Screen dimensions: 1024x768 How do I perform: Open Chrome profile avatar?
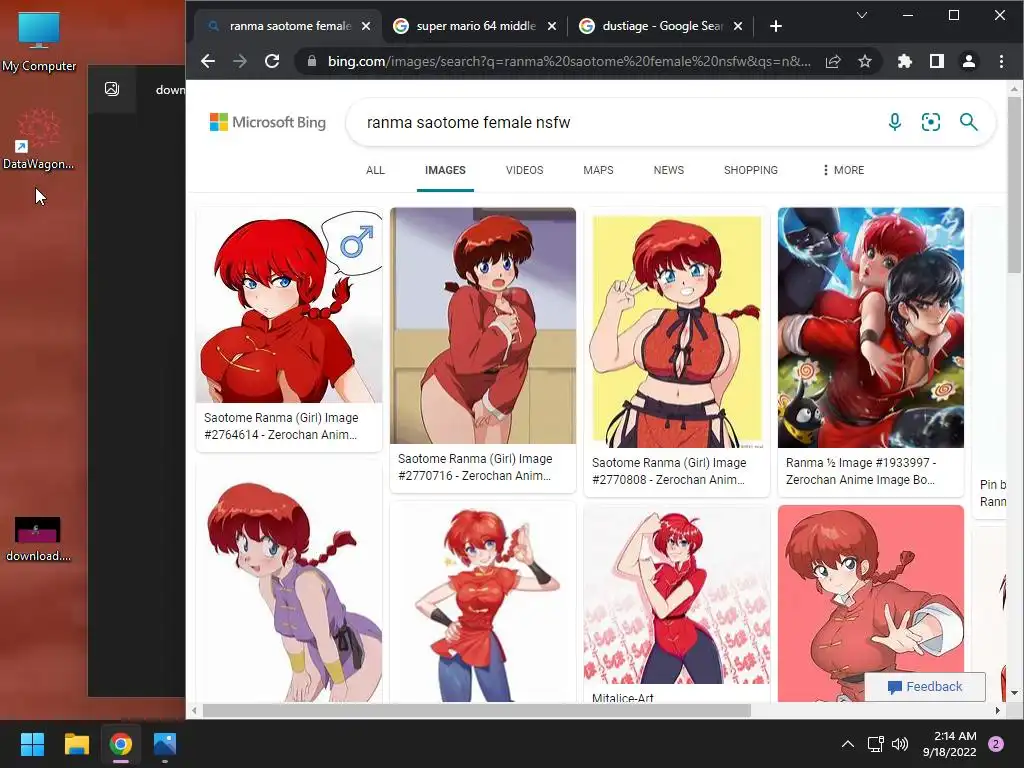[x=968, y=61]
